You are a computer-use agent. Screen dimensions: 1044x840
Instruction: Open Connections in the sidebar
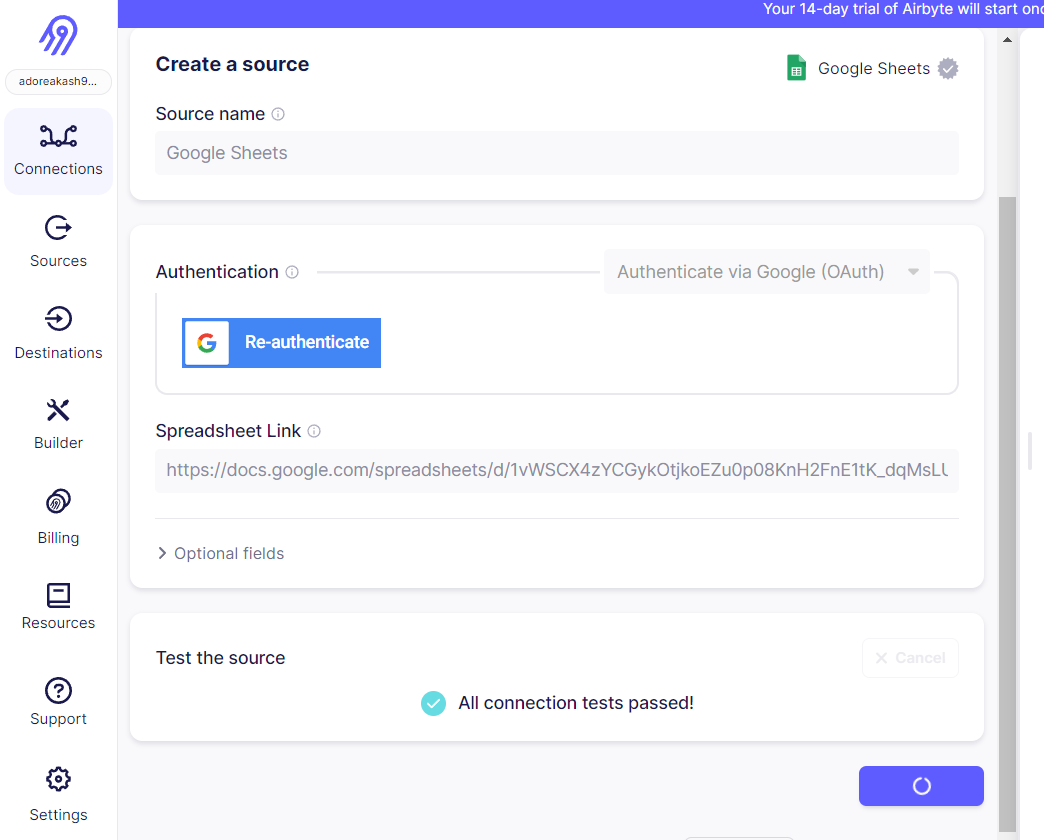coord(59,151)
